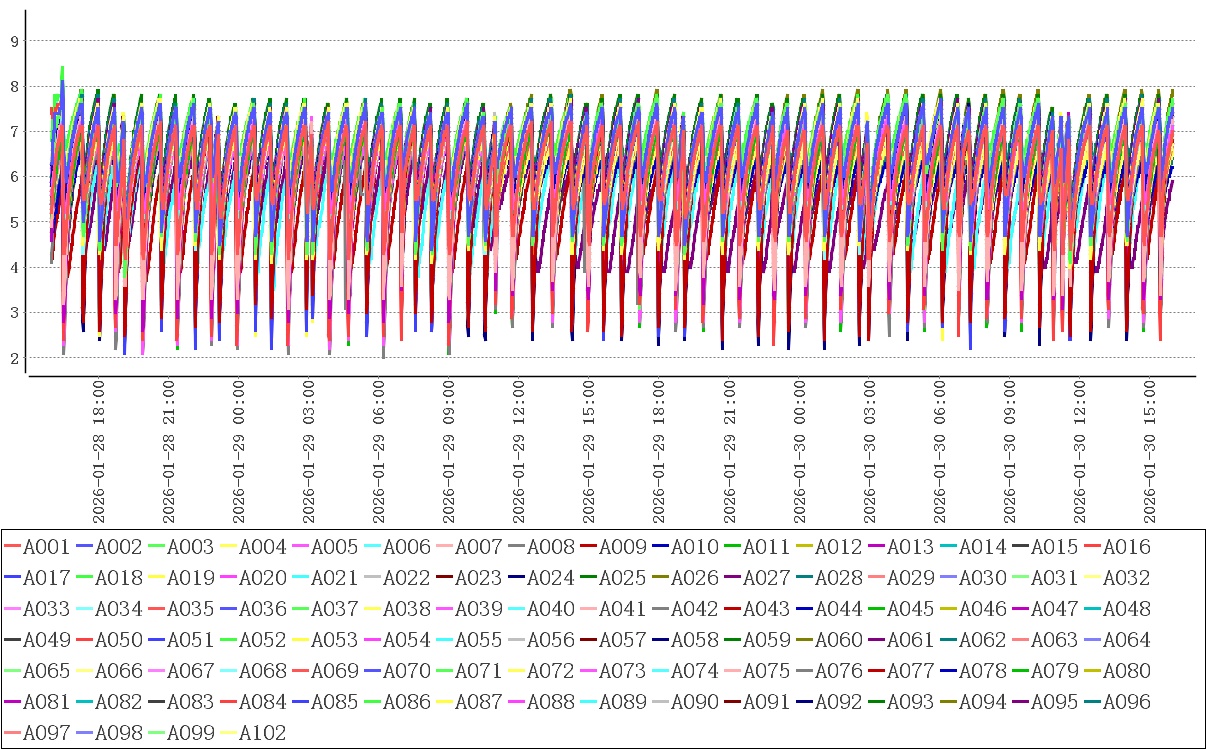
Task: Click the y-axis value 9 label
Action: pos(14,41)
